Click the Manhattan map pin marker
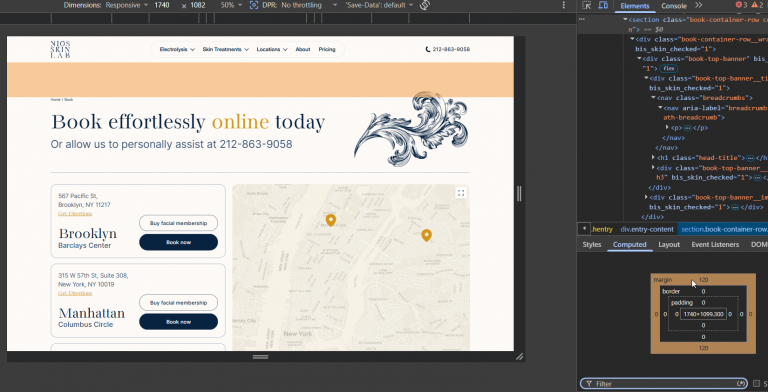Screen dimensions: 768x392 pyautogui.click(x=331, y=220)
